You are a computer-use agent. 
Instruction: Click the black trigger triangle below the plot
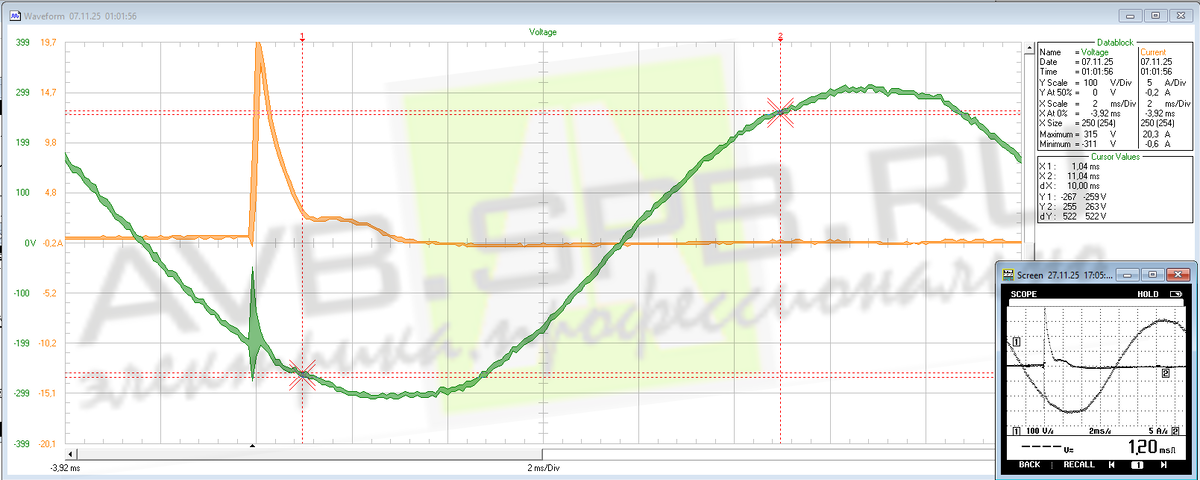[253, 445]
